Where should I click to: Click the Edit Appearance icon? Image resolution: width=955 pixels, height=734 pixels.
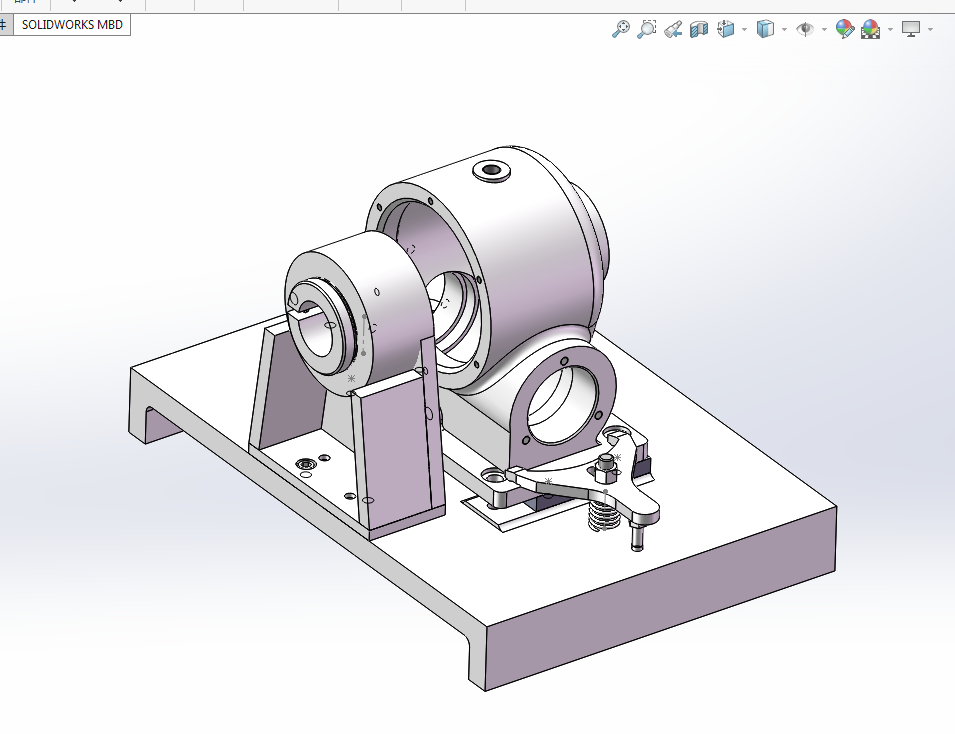(x=845, y=29)
